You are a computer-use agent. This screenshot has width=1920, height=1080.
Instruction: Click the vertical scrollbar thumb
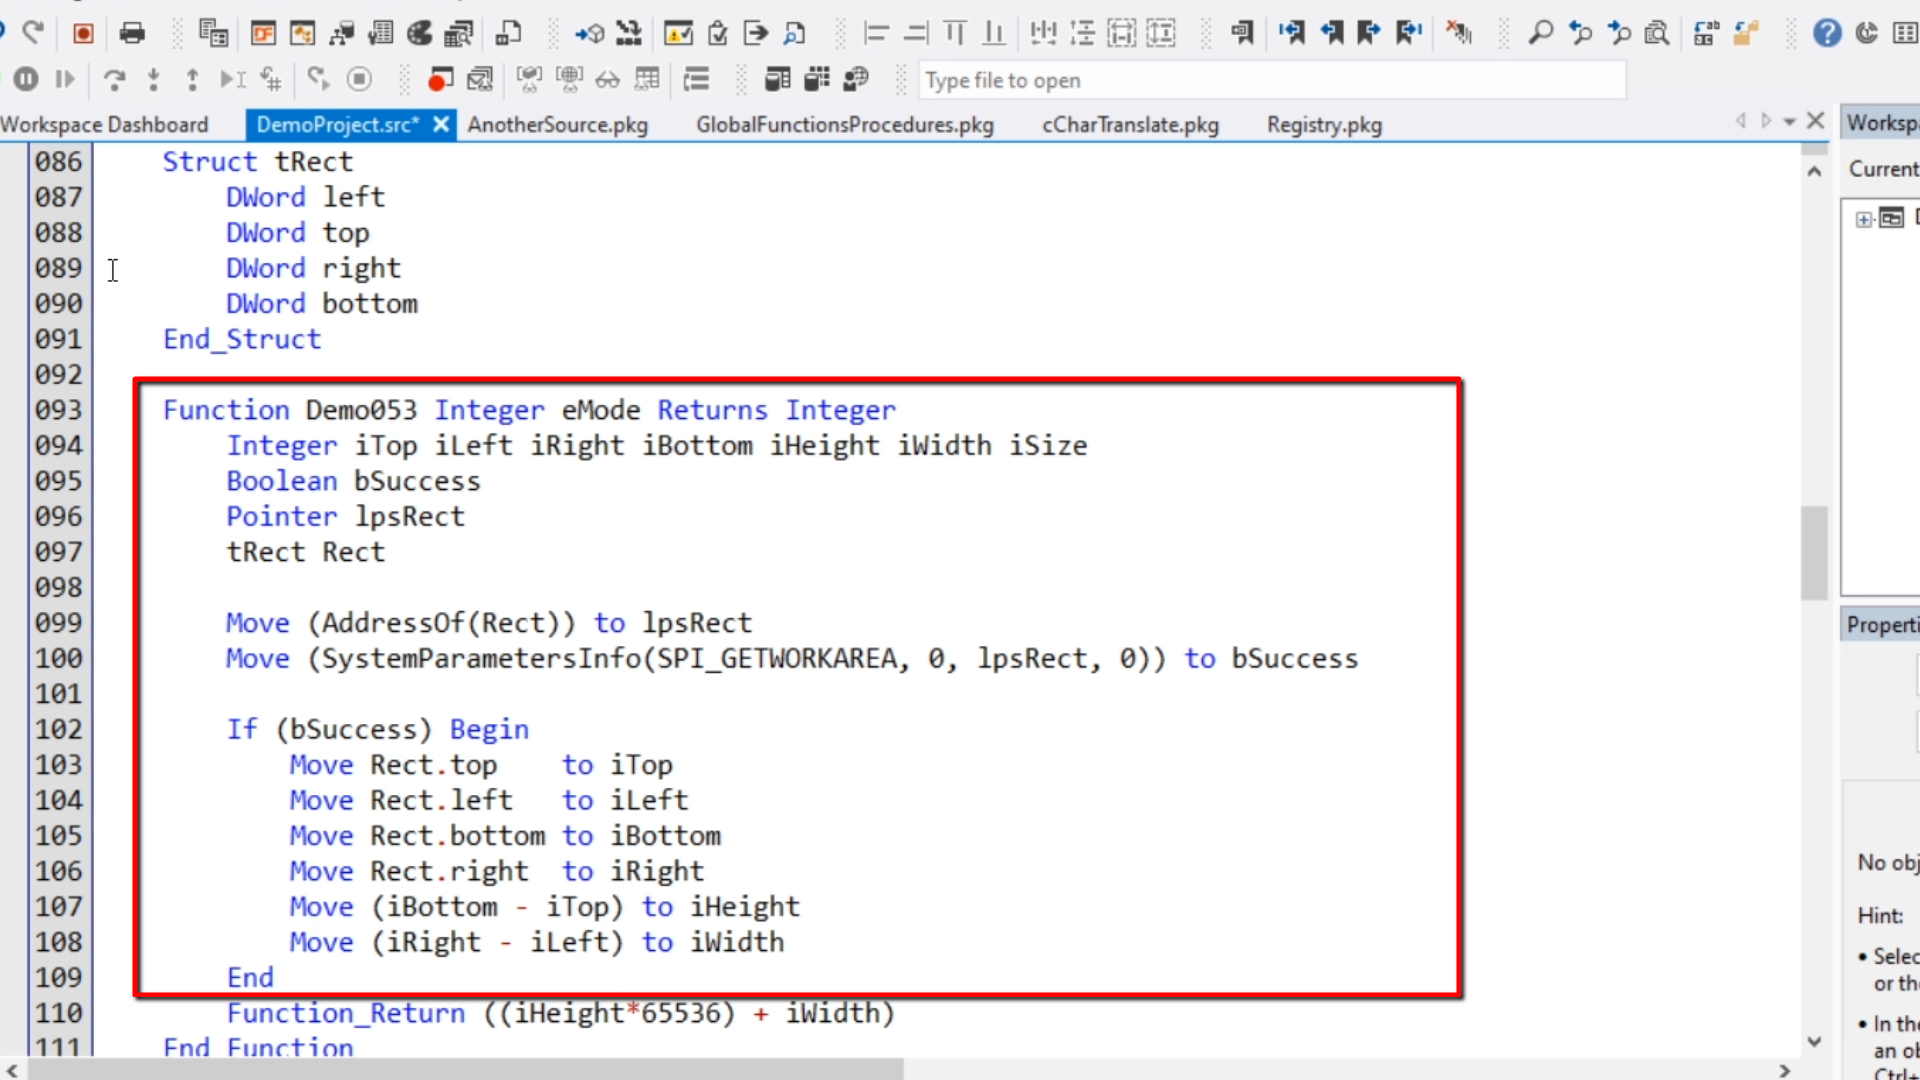click(1814, 552)
